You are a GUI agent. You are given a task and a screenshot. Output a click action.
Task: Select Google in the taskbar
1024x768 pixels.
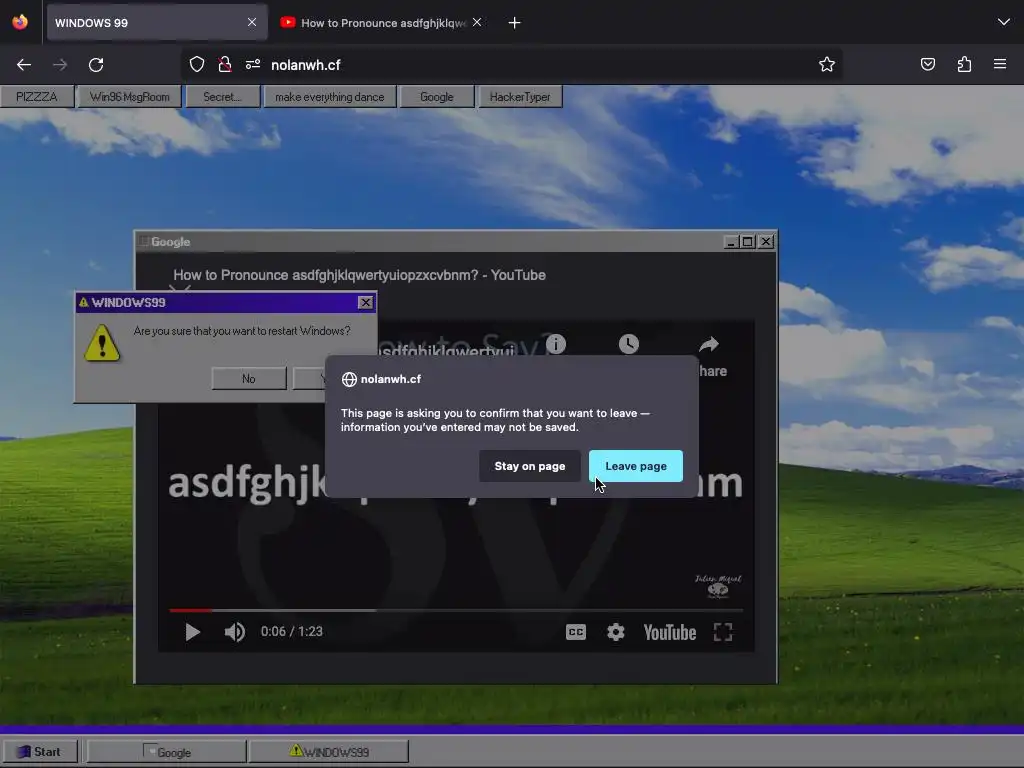167,752
